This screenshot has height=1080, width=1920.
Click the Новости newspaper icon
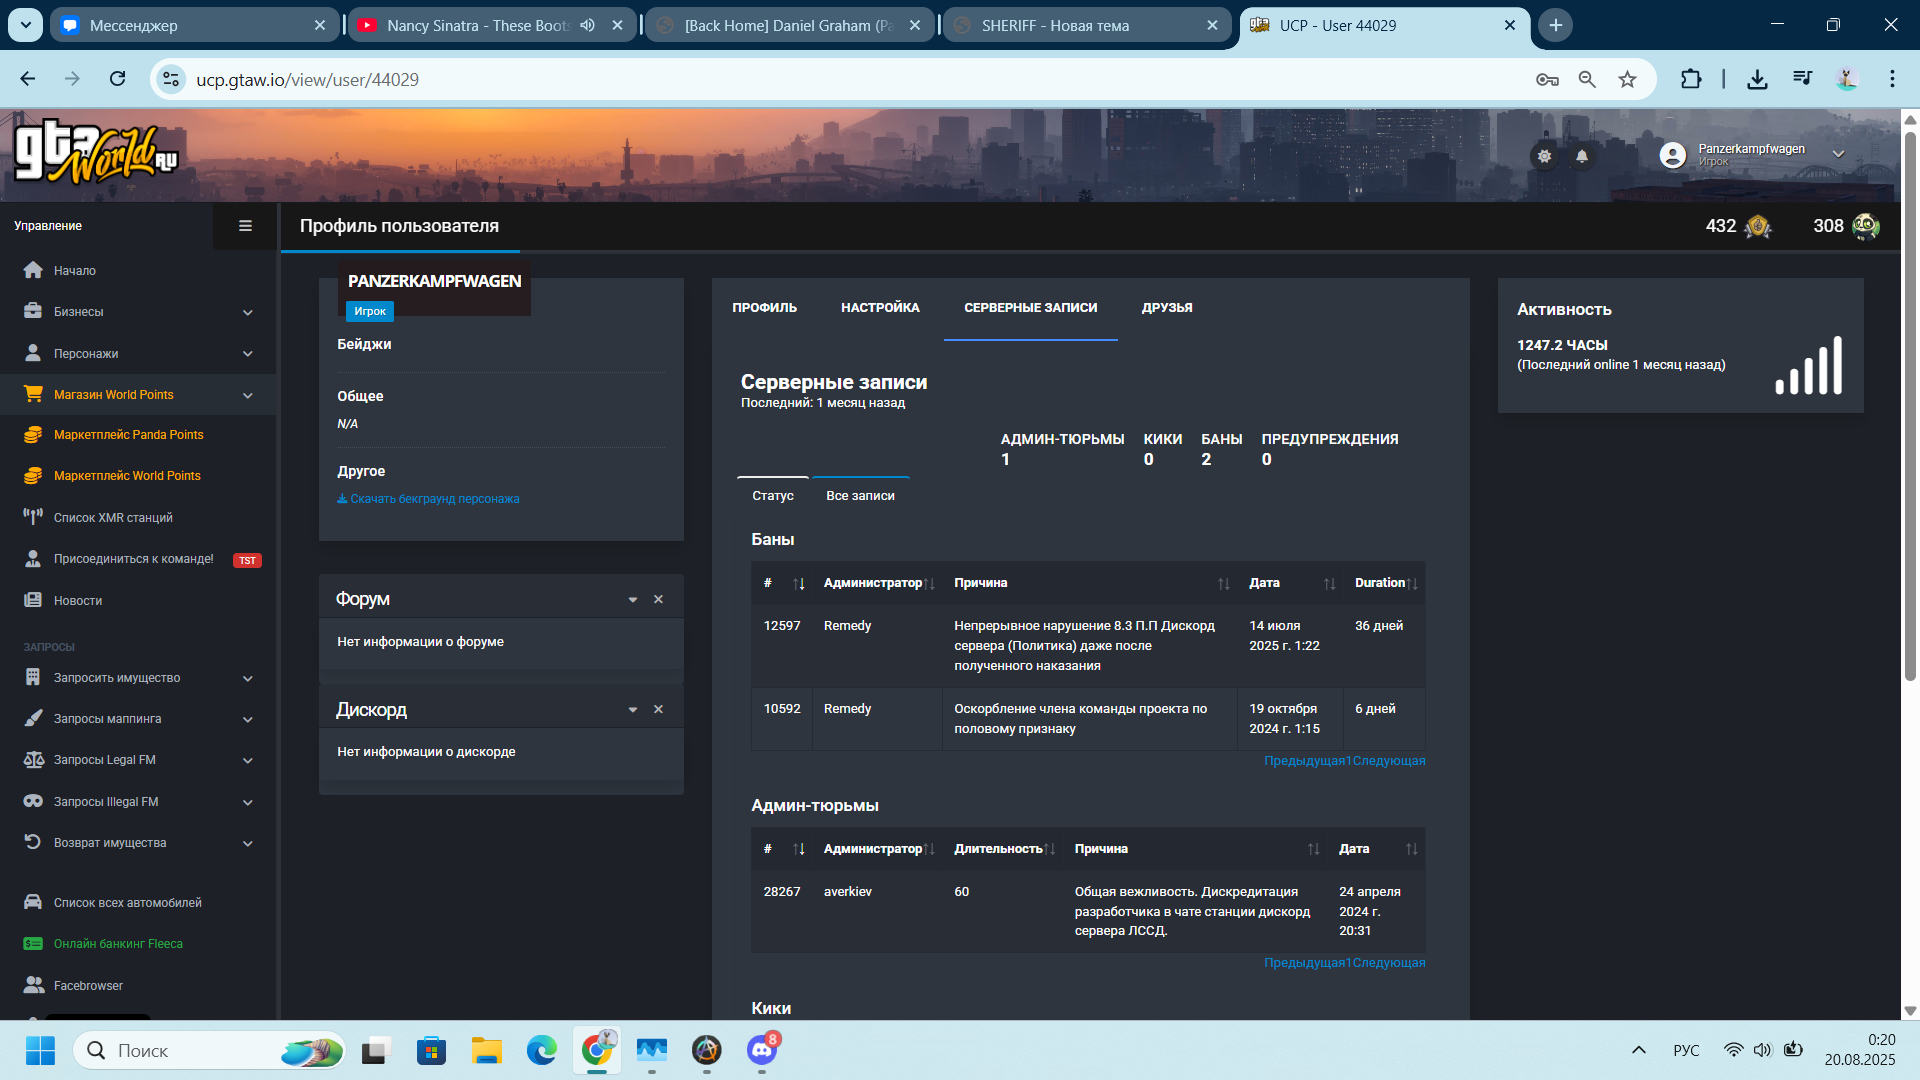click(x=33, y=600)
